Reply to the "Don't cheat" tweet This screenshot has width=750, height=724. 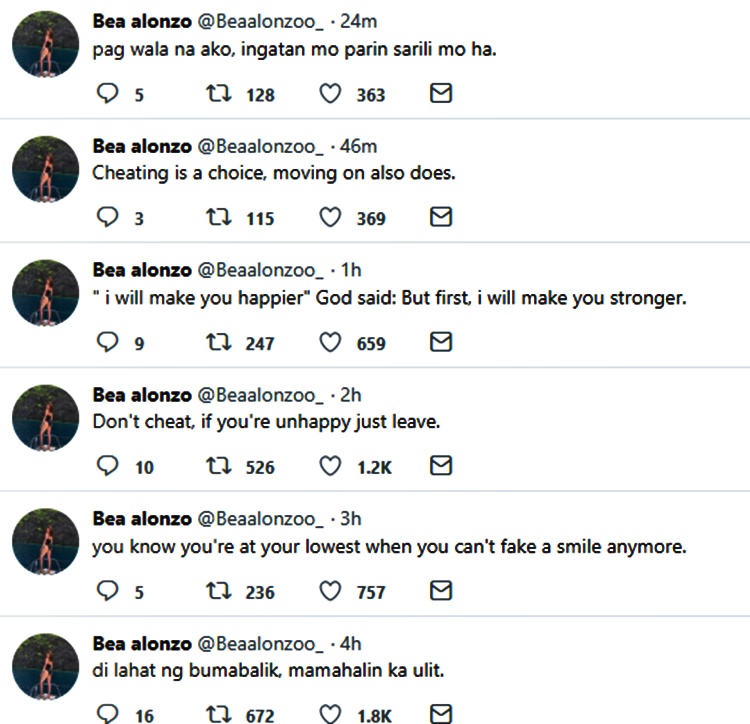coord(107,466)
